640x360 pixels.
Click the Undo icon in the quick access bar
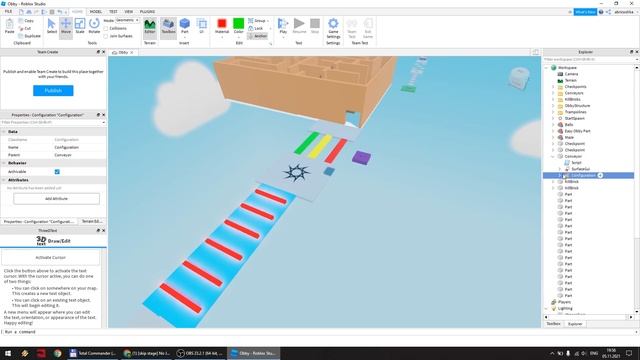click(60, 12)
